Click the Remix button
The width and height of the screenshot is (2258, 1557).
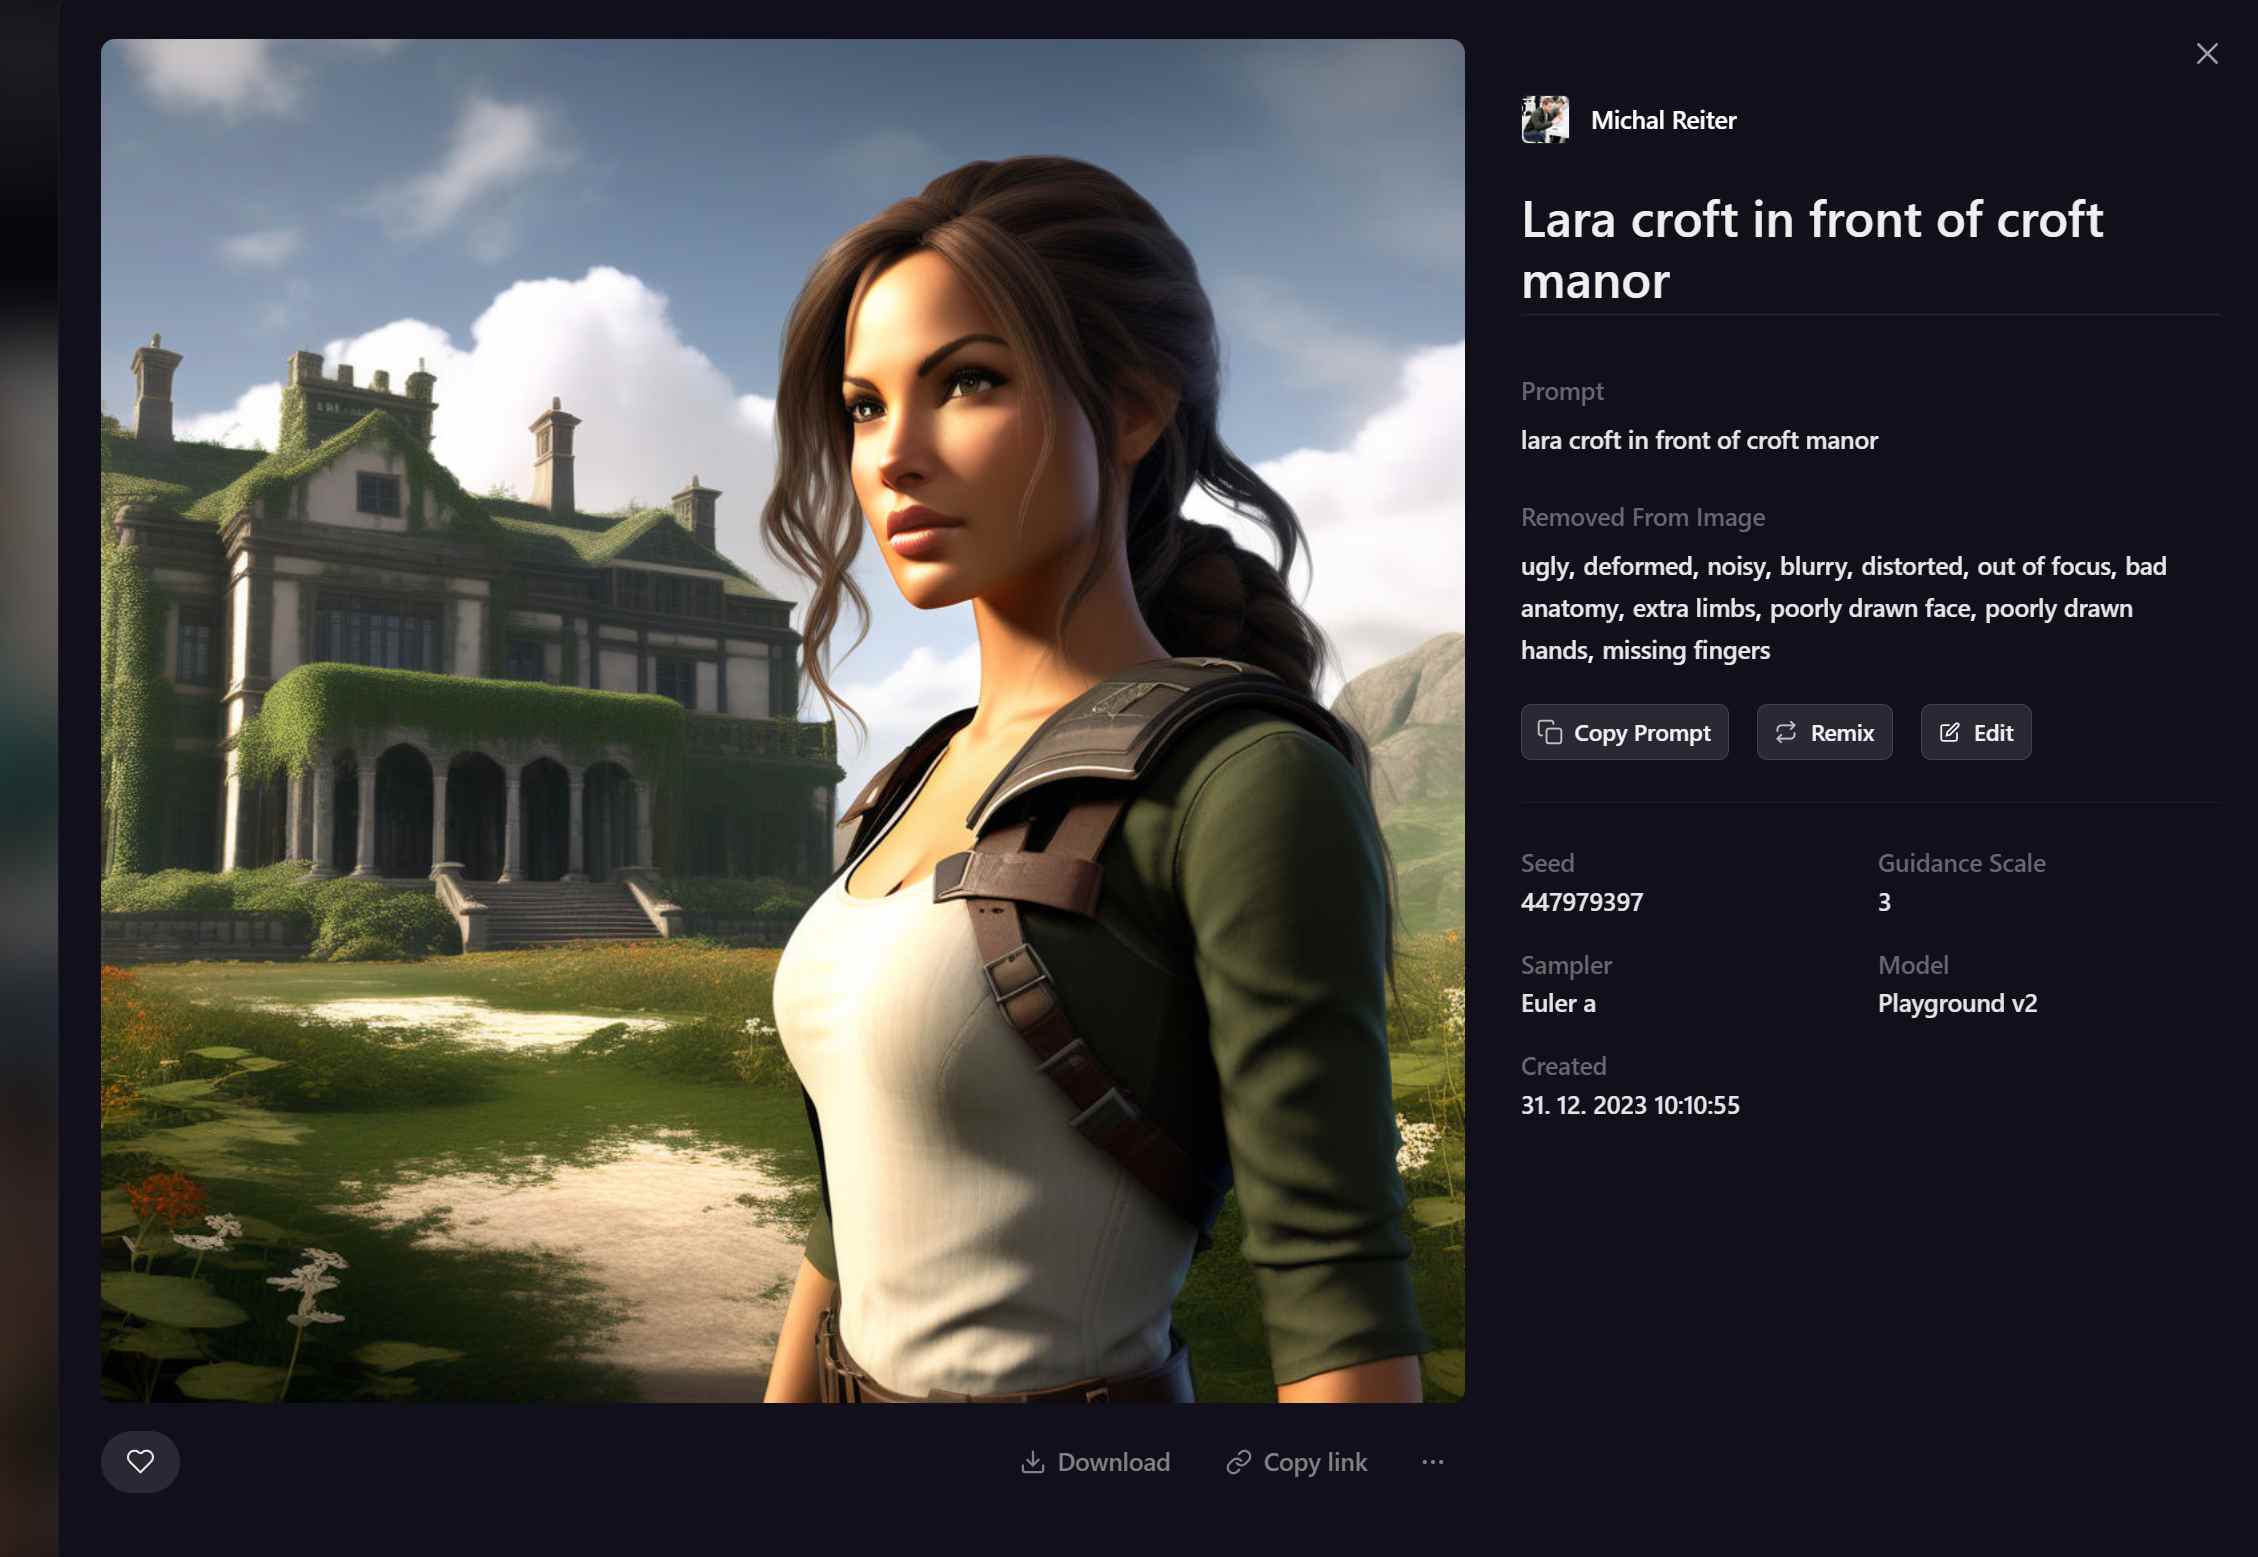tap(1824, 732)
